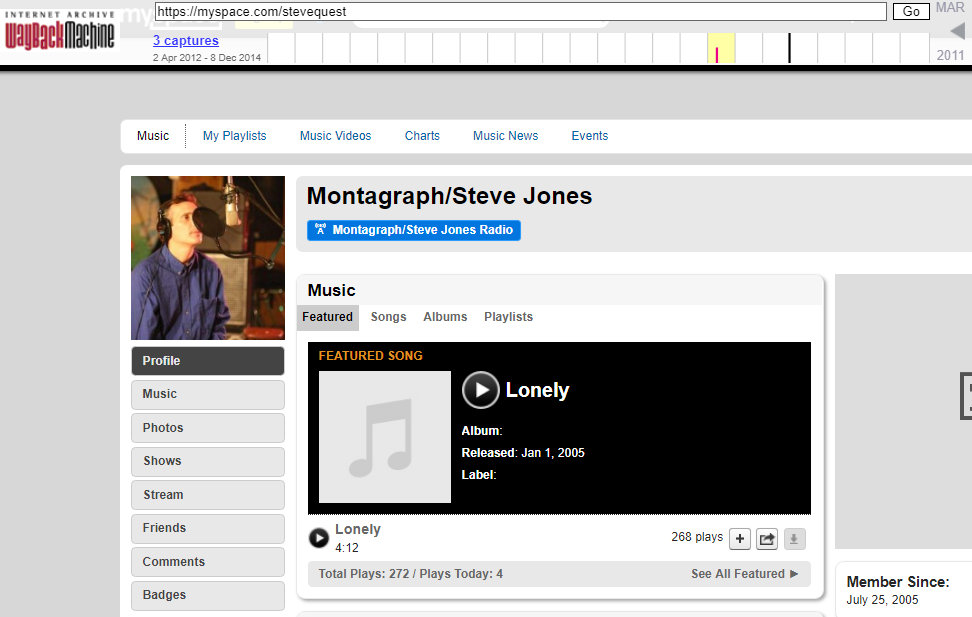Go to Events
The image size is (972, 617).
click(x=590, y=136)
